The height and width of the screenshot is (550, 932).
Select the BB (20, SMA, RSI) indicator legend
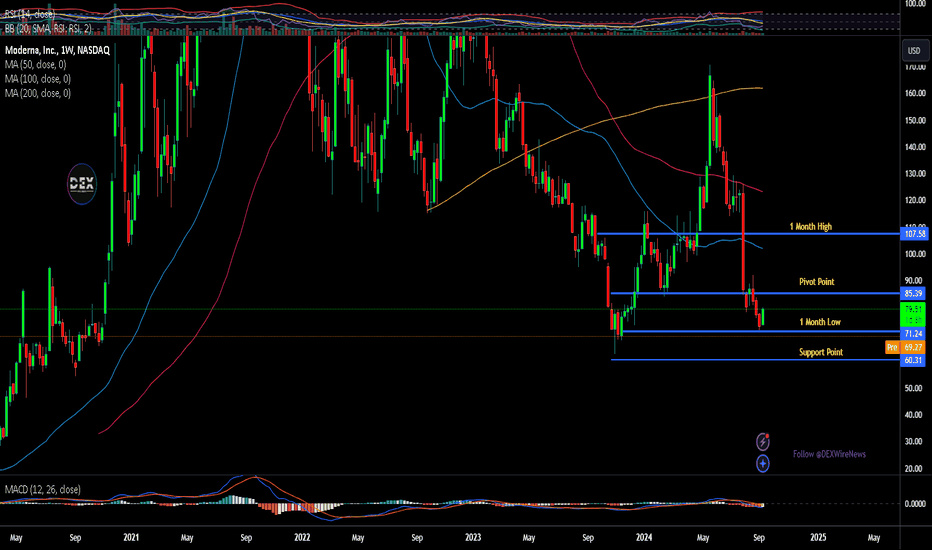click(48, 28)
